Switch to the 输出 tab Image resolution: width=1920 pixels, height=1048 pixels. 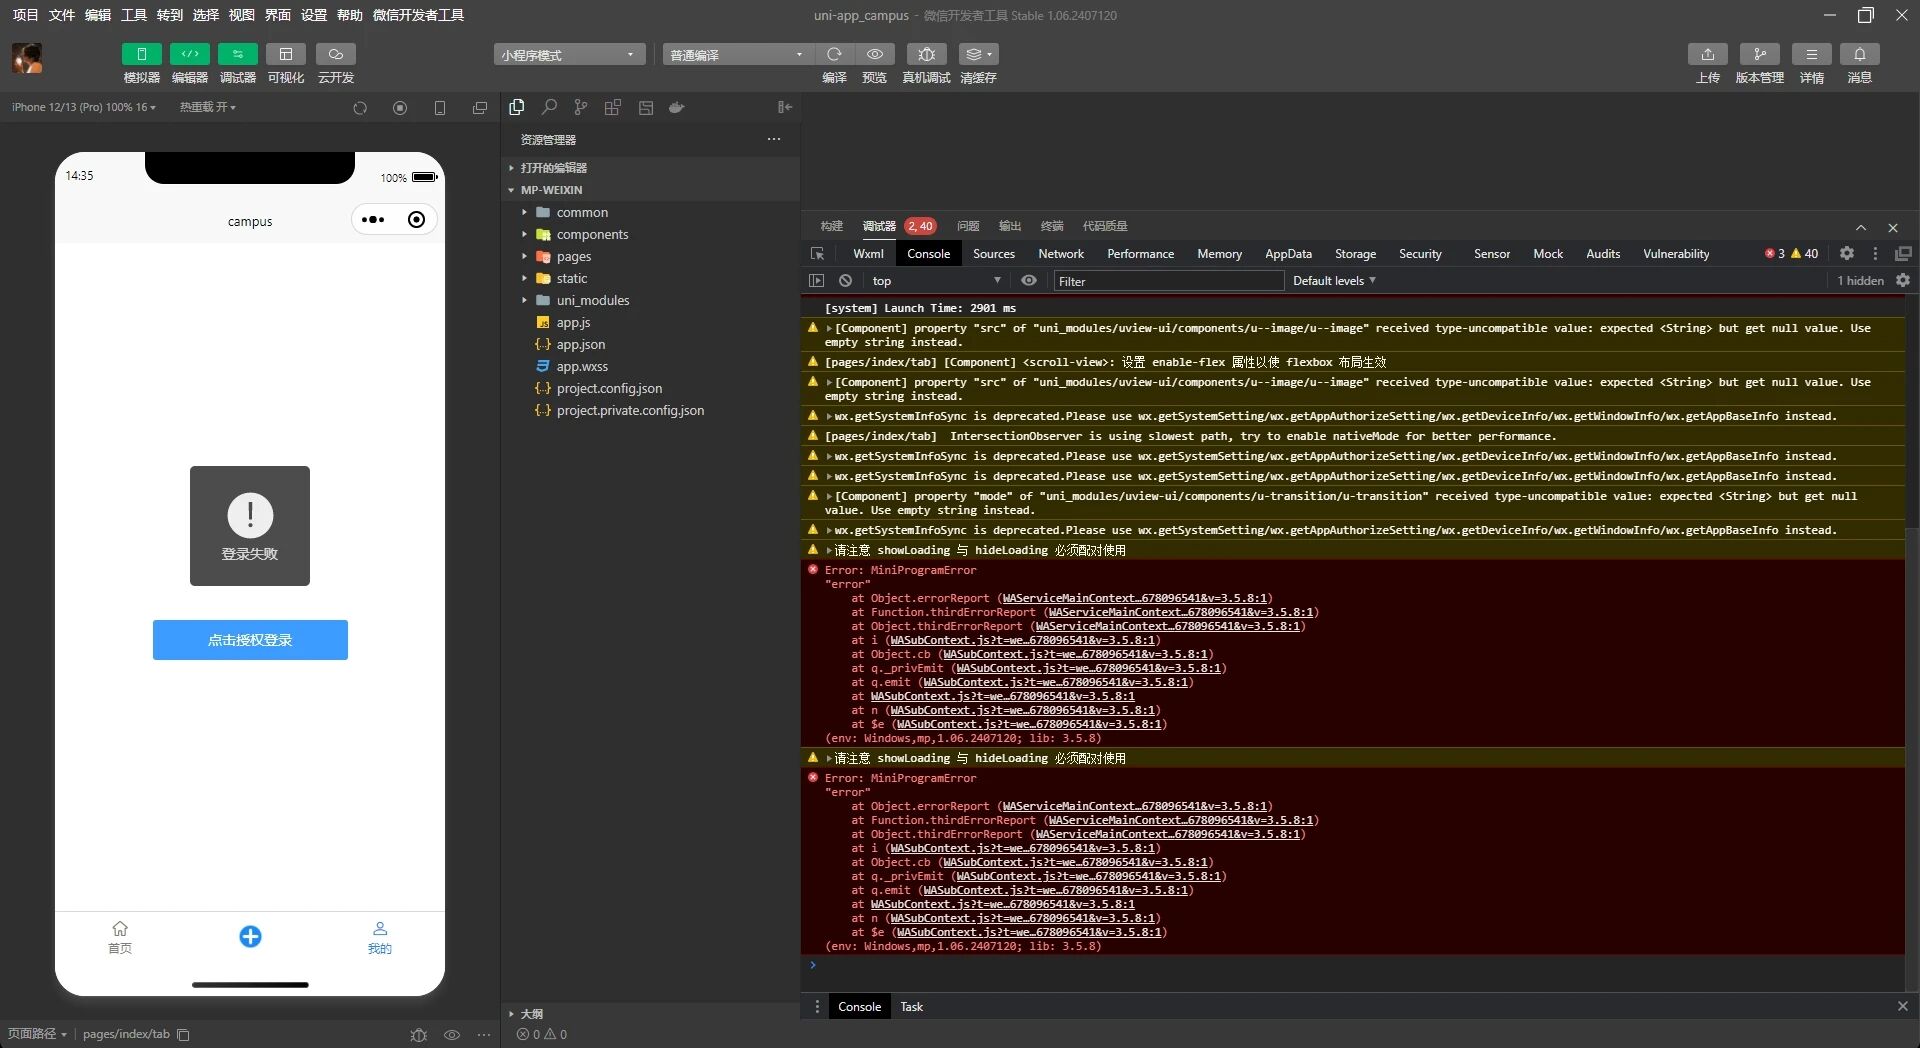tap(1010, 226)
